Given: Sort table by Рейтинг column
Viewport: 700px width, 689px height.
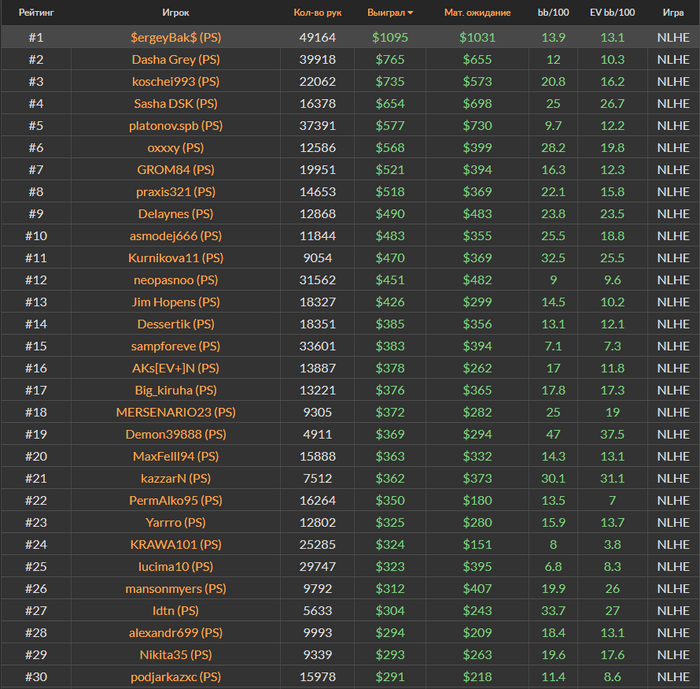Looking at the screenshot, I should pyautogui.click(x=36, y=13).
